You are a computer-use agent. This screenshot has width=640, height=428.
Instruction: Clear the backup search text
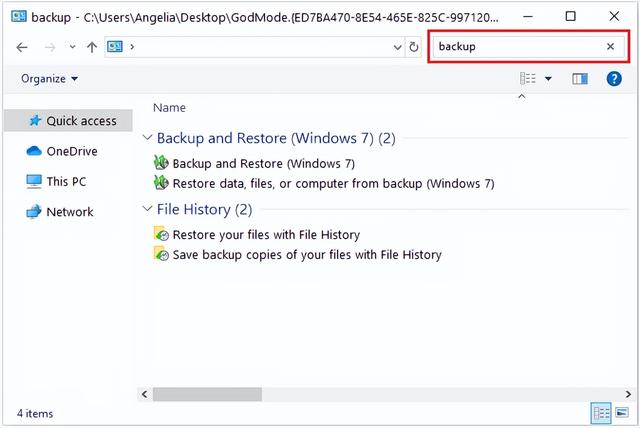click(610, 47)
